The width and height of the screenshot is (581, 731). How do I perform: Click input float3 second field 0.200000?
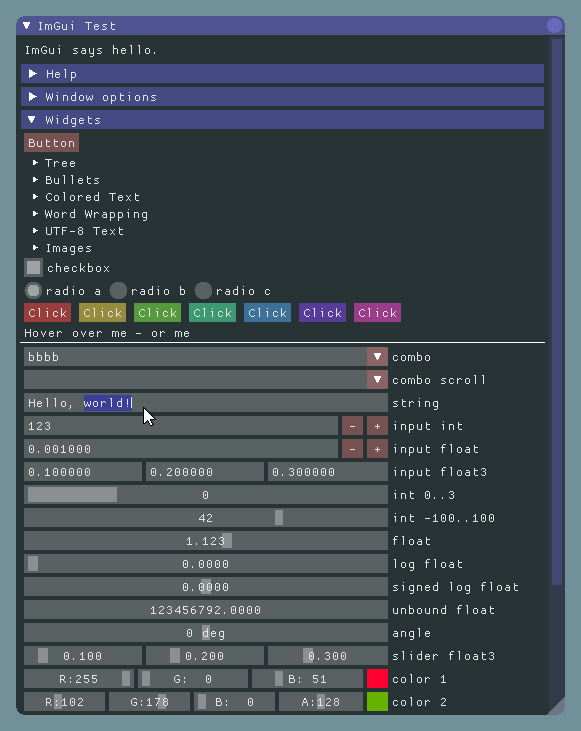click(205, 471)
